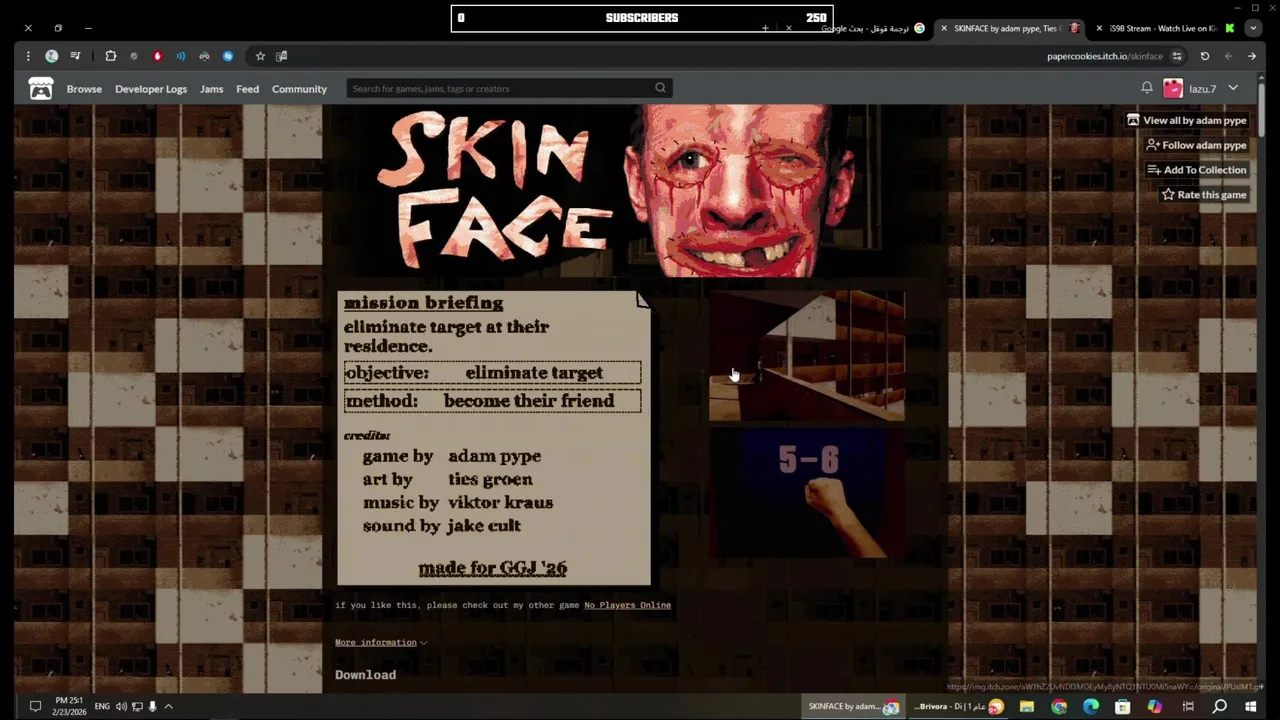
Task: Click the address bar URL
Action: pos(1105,56)
